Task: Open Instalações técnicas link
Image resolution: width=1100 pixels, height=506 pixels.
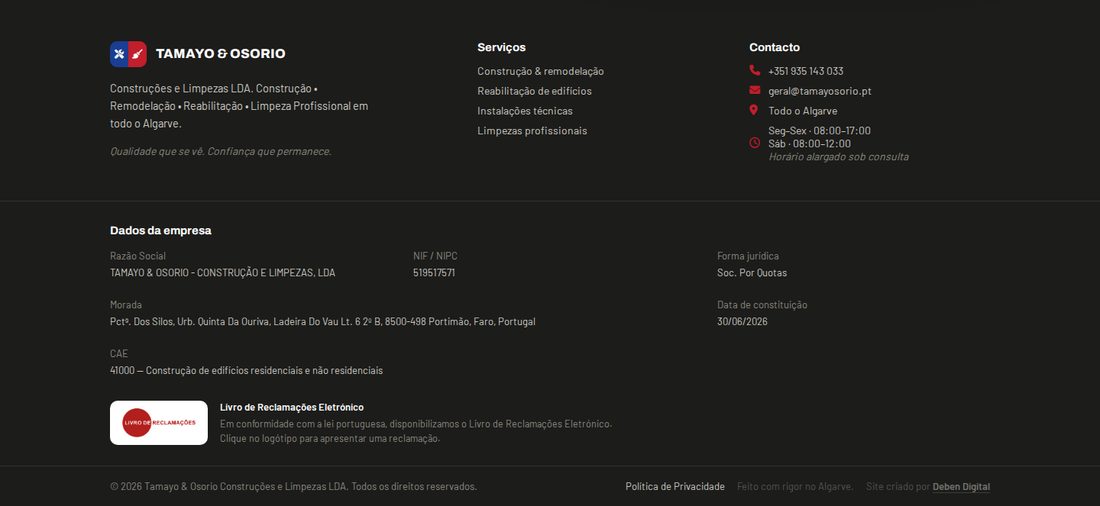Action: 525,111
